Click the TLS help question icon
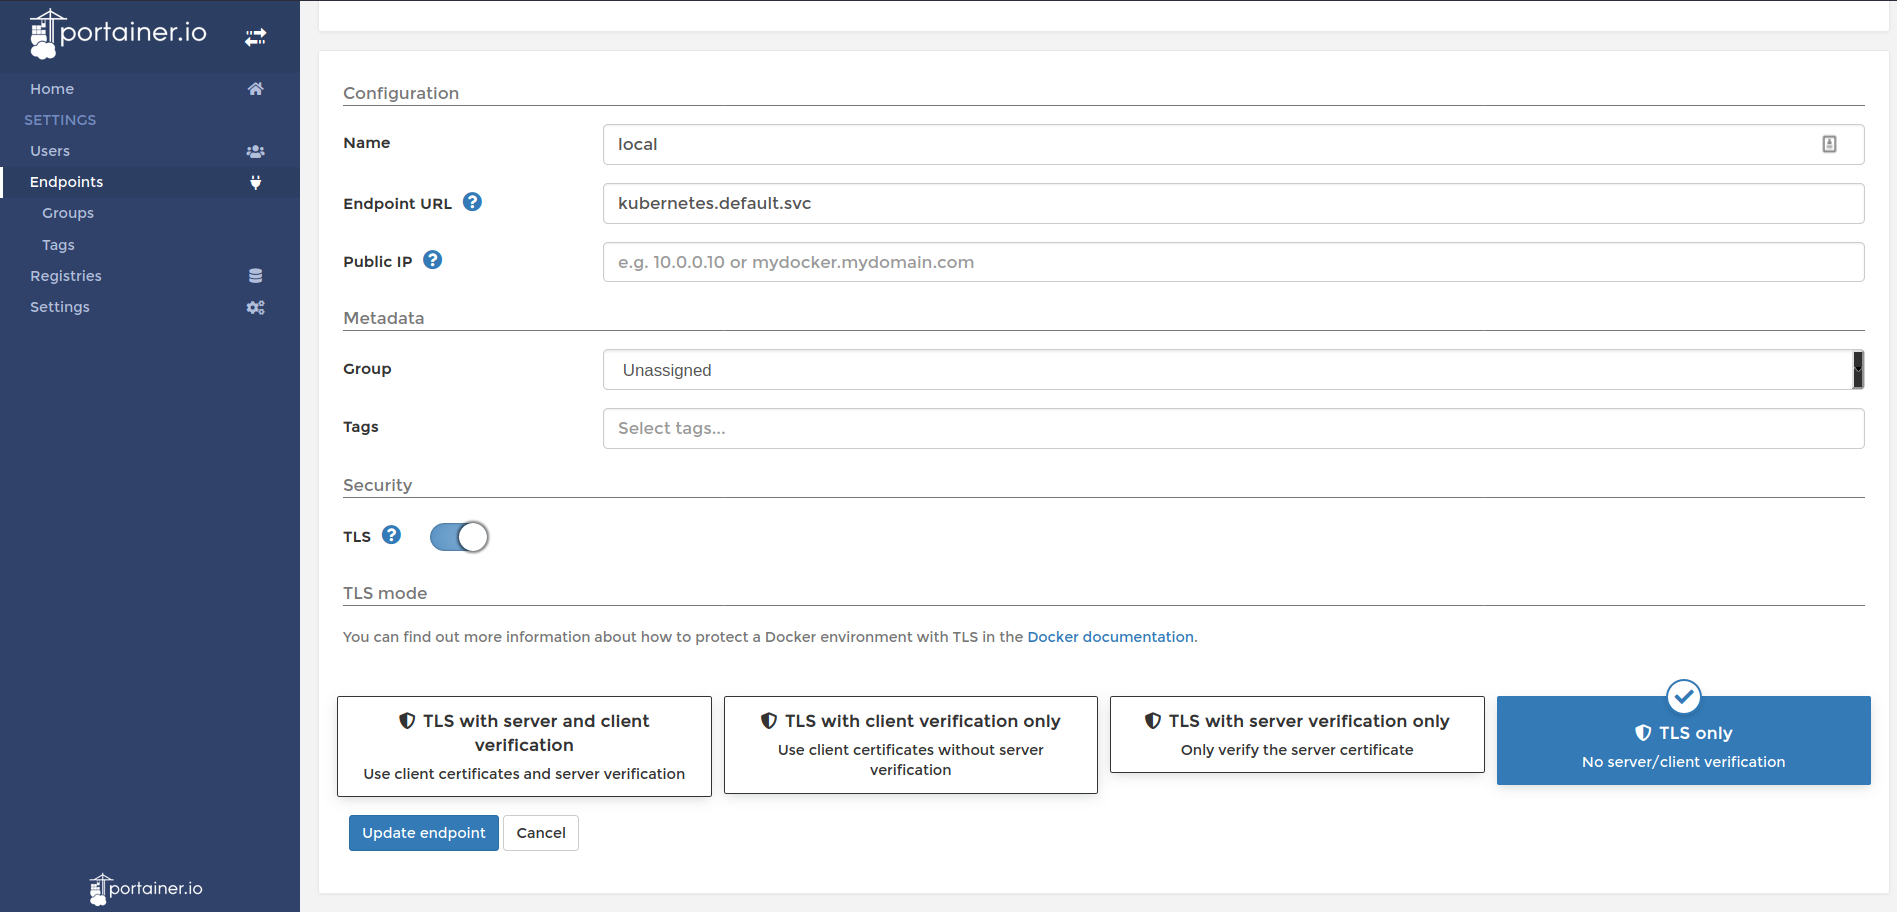 tap(392, 535)
